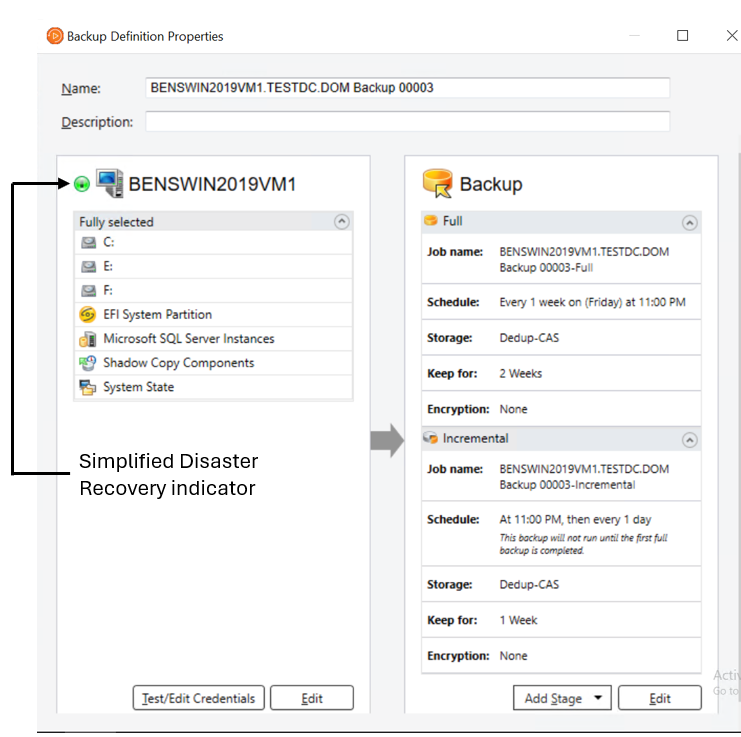Click Test/Edit Credentials button
The image size is (741, 737).
pos(198,698)
